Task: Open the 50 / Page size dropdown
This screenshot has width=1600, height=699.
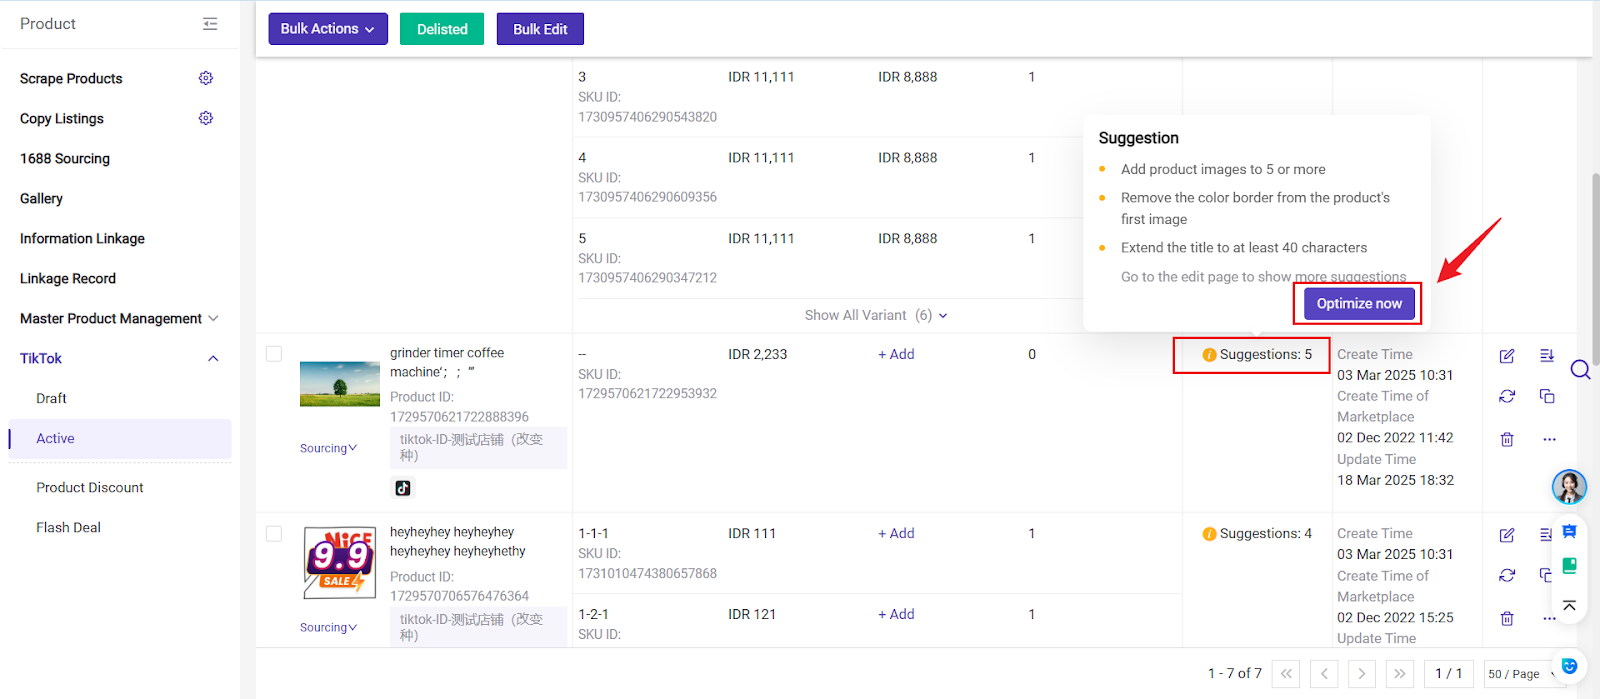Action: pyautogui.click(x=1520, y=674)
